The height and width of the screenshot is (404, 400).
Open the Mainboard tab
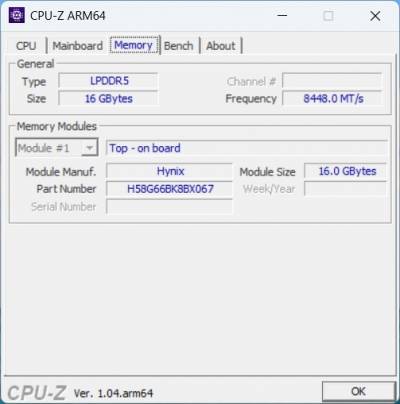78,46
